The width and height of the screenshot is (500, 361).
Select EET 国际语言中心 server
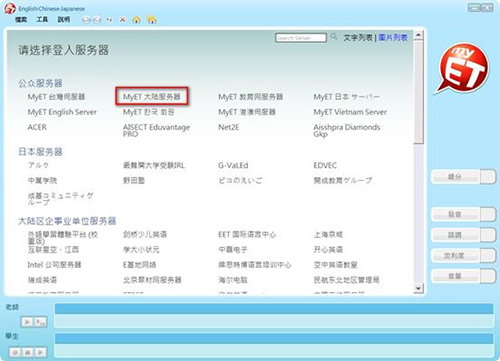click(247, 234)
